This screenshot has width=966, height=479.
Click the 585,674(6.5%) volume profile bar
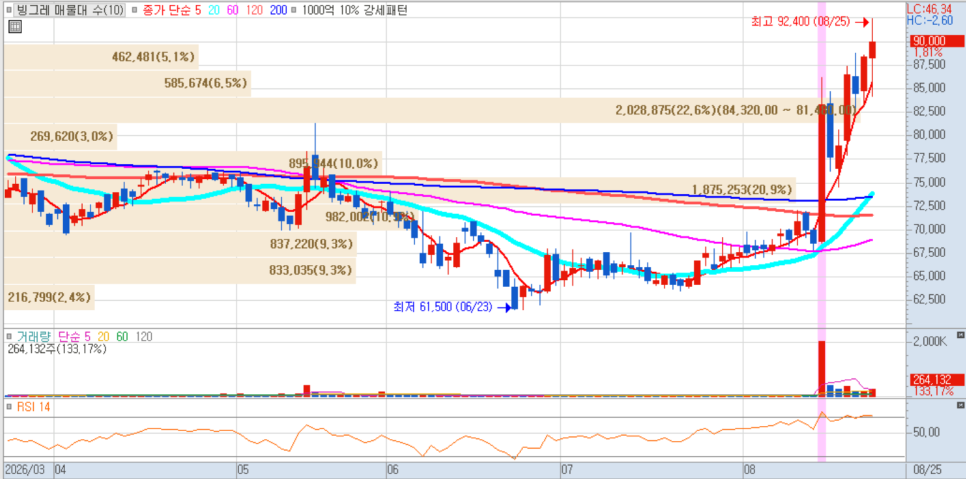click(x=128, y=83)
